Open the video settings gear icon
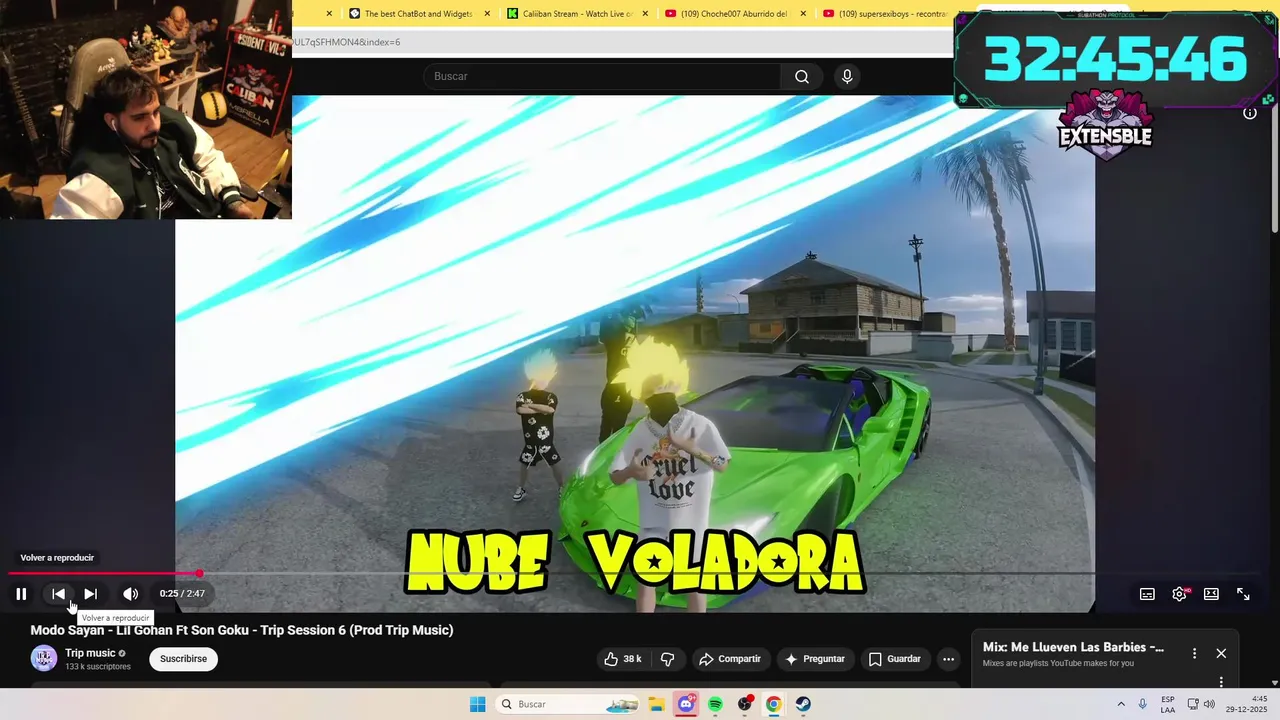The width and height of the screenshot is (1280, 720). coord(1180,594)
